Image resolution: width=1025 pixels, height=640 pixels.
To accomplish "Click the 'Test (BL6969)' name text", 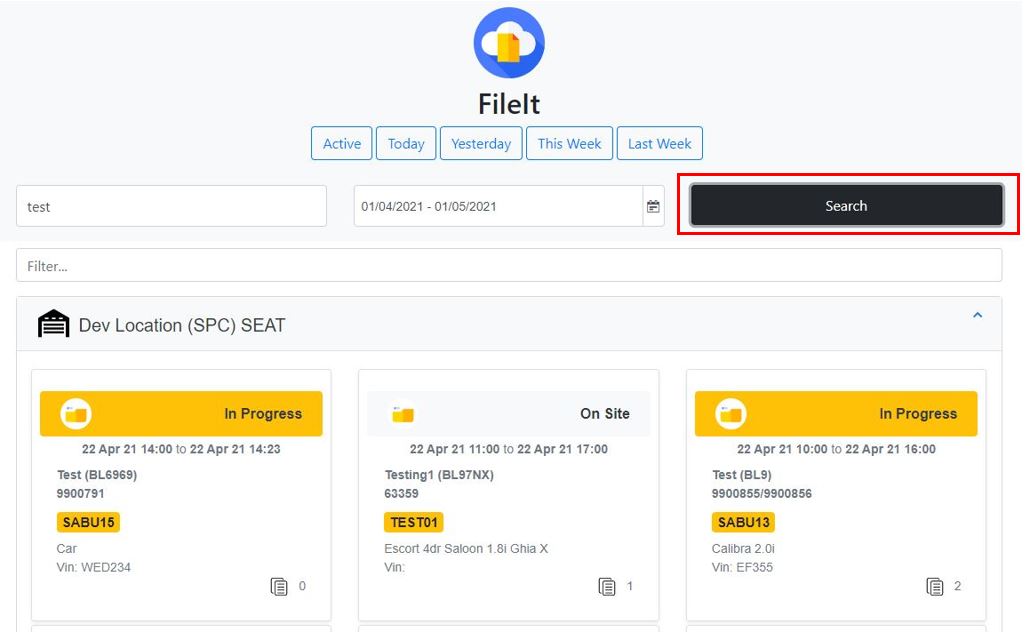I will (97, 475).
